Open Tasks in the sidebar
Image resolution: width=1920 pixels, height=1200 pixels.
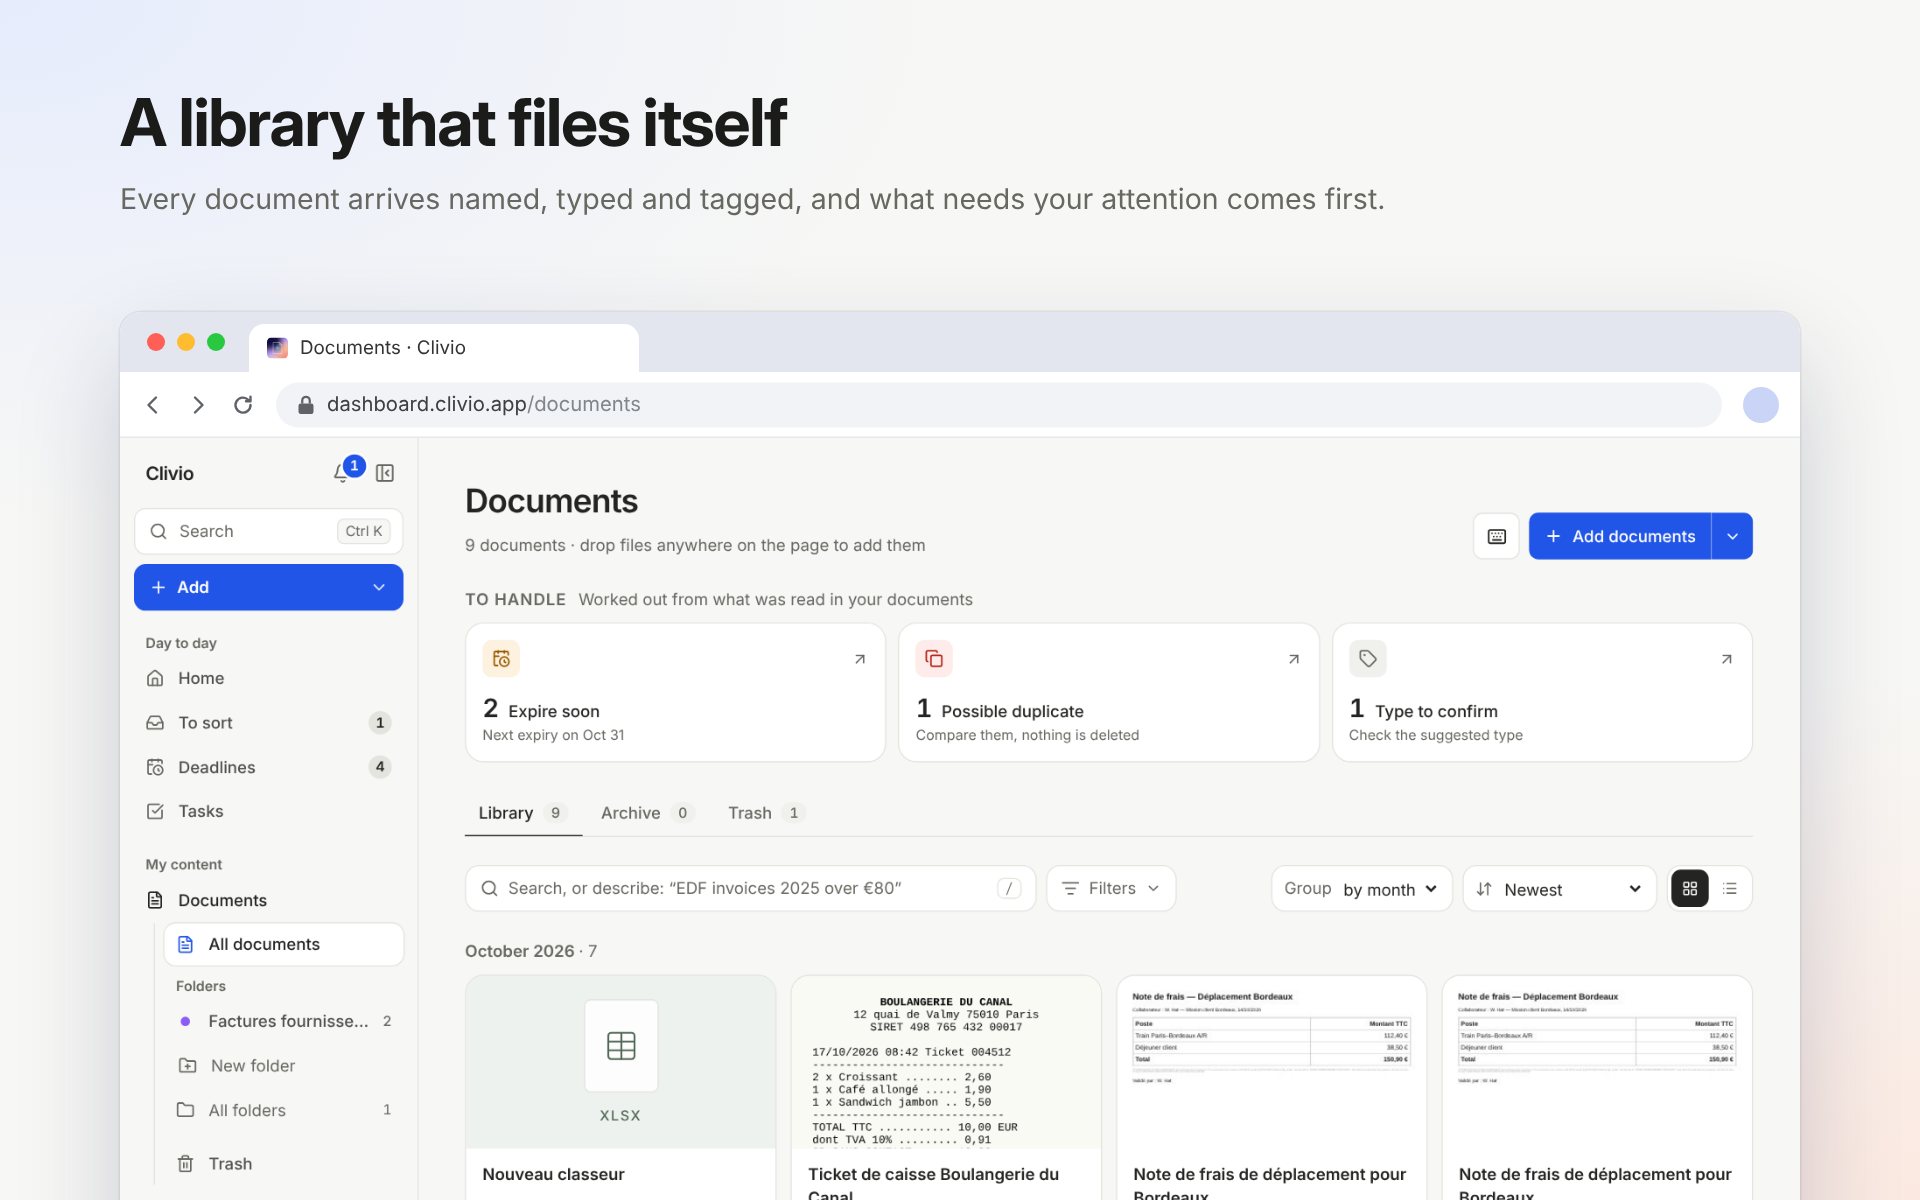pyautogui.click(x=268, y=811)
